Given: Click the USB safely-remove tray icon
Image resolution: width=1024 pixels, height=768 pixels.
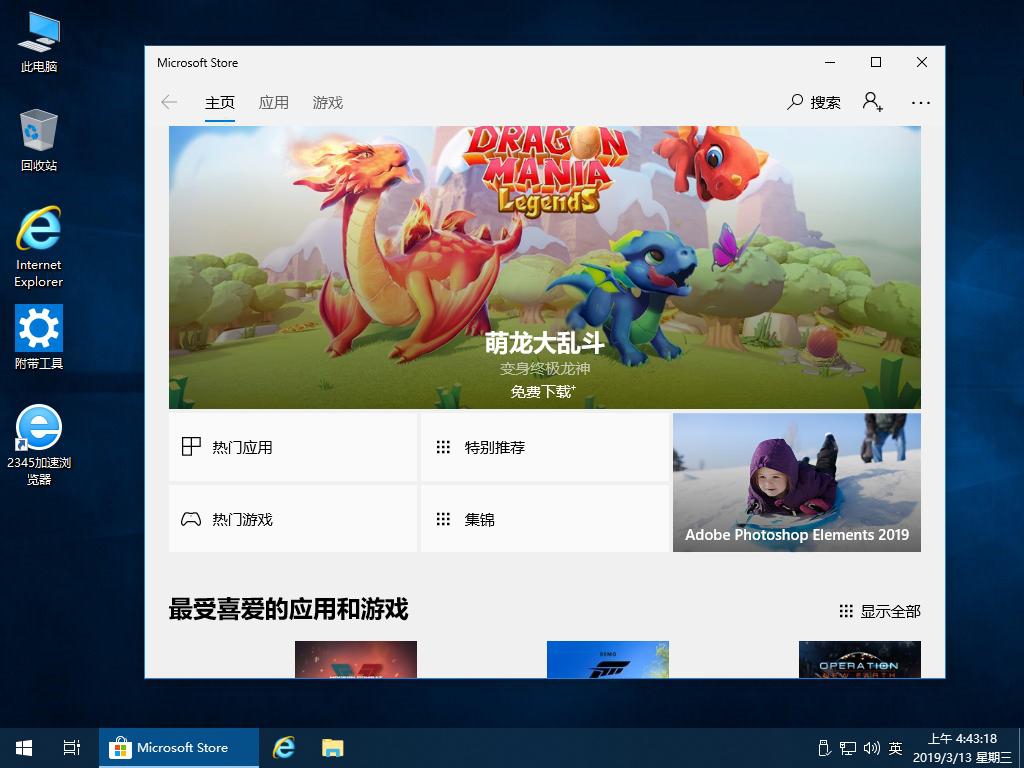Looking at the screenshot, I should coord(824,748).
